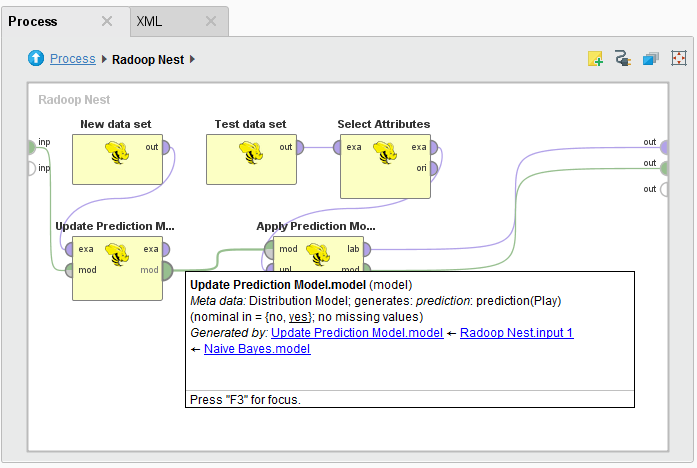Open the Process breadcrumb link
This screenshot has height=468, width=697.
[x=73, y=59]
